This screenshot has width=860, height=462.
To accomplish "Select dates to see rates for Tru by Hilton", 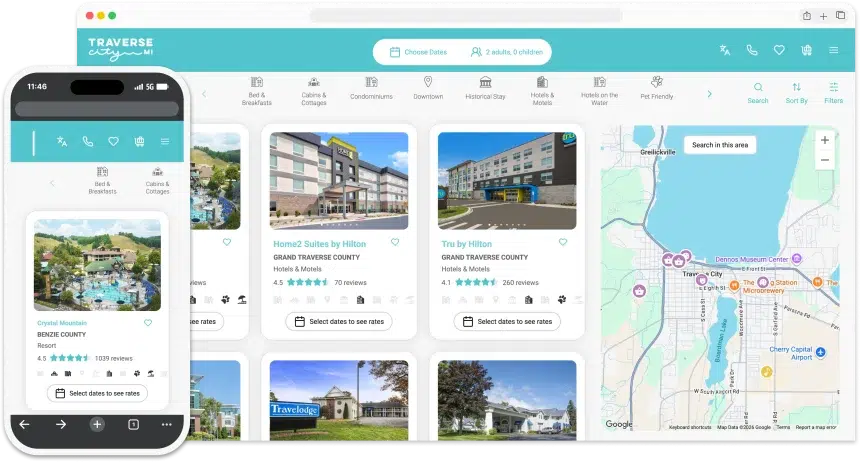I will coord(507,322).
